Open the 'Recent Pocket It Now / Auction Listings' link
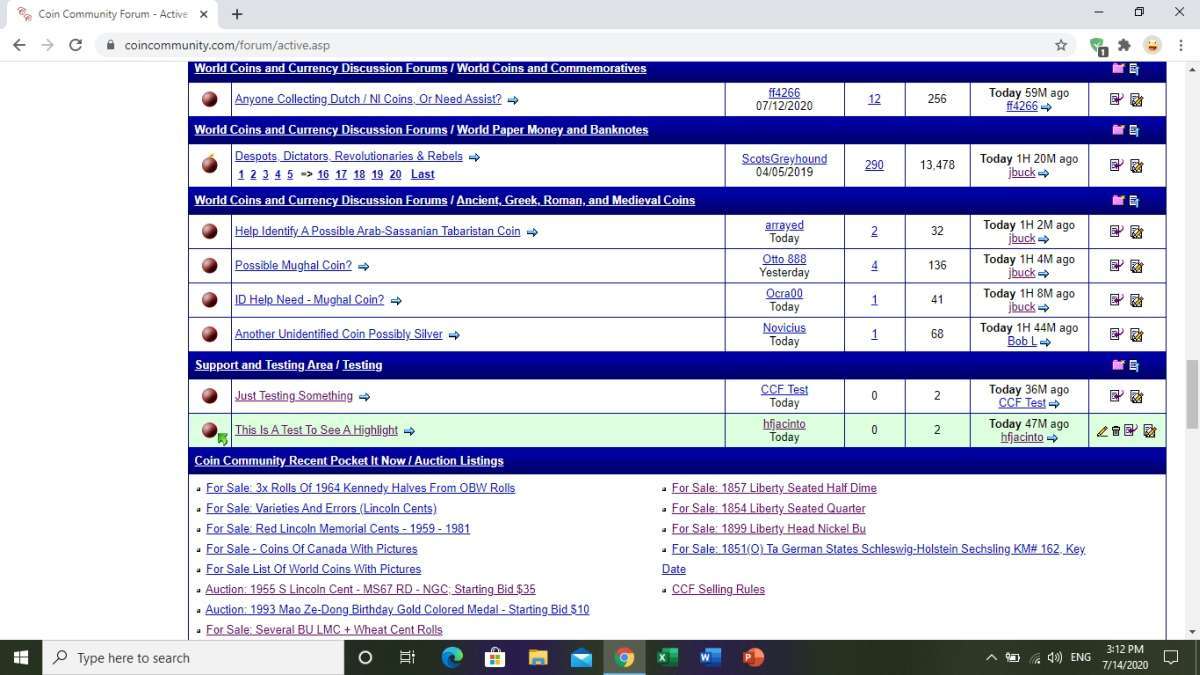The image size is (1200, 675). pos(349,461)
